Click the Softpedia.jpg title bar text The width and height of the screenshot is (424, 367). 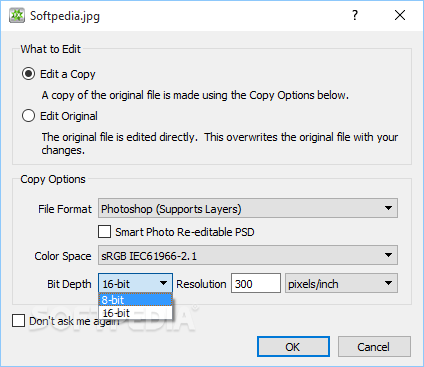[x=65, y=16]
